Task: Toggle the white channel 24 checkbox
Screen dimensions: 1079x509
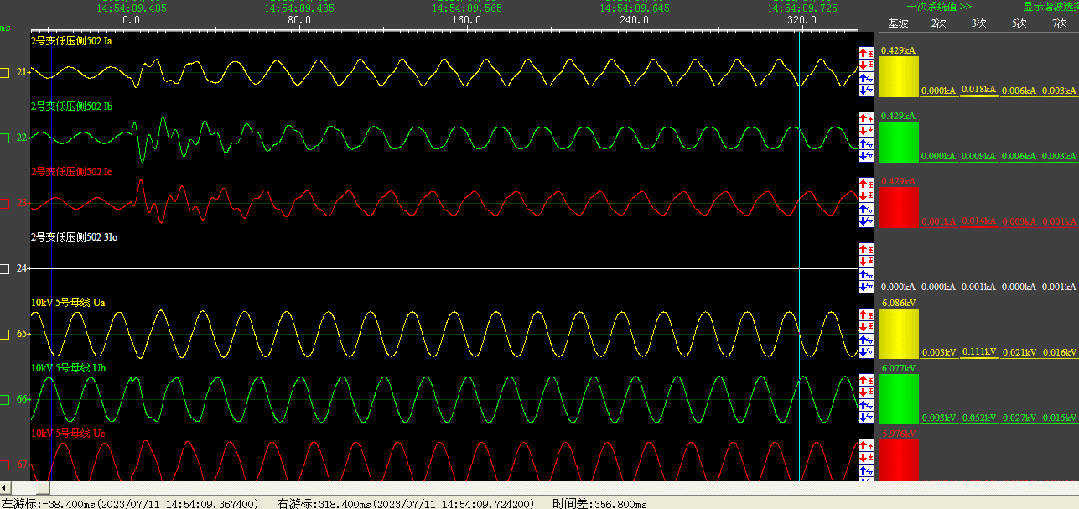Action: [x=5, y=269]
